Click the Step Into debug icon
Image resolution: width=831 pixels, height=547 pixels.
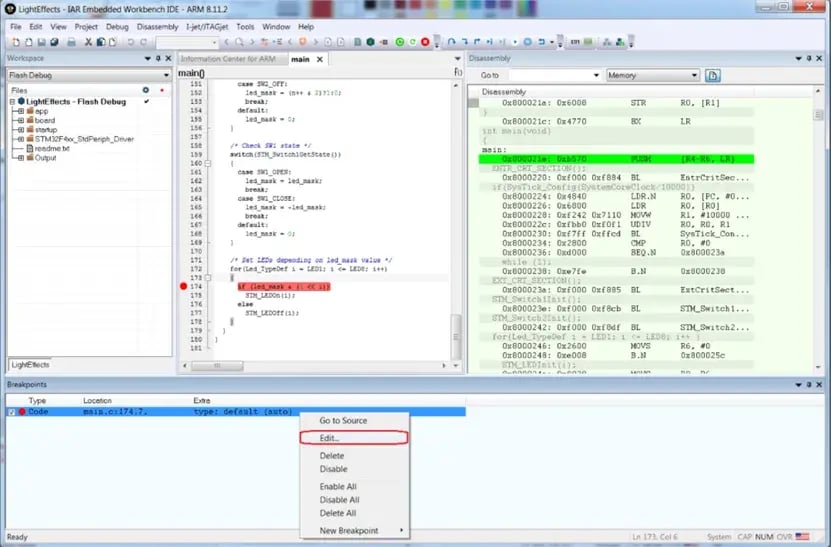[464, 42]
